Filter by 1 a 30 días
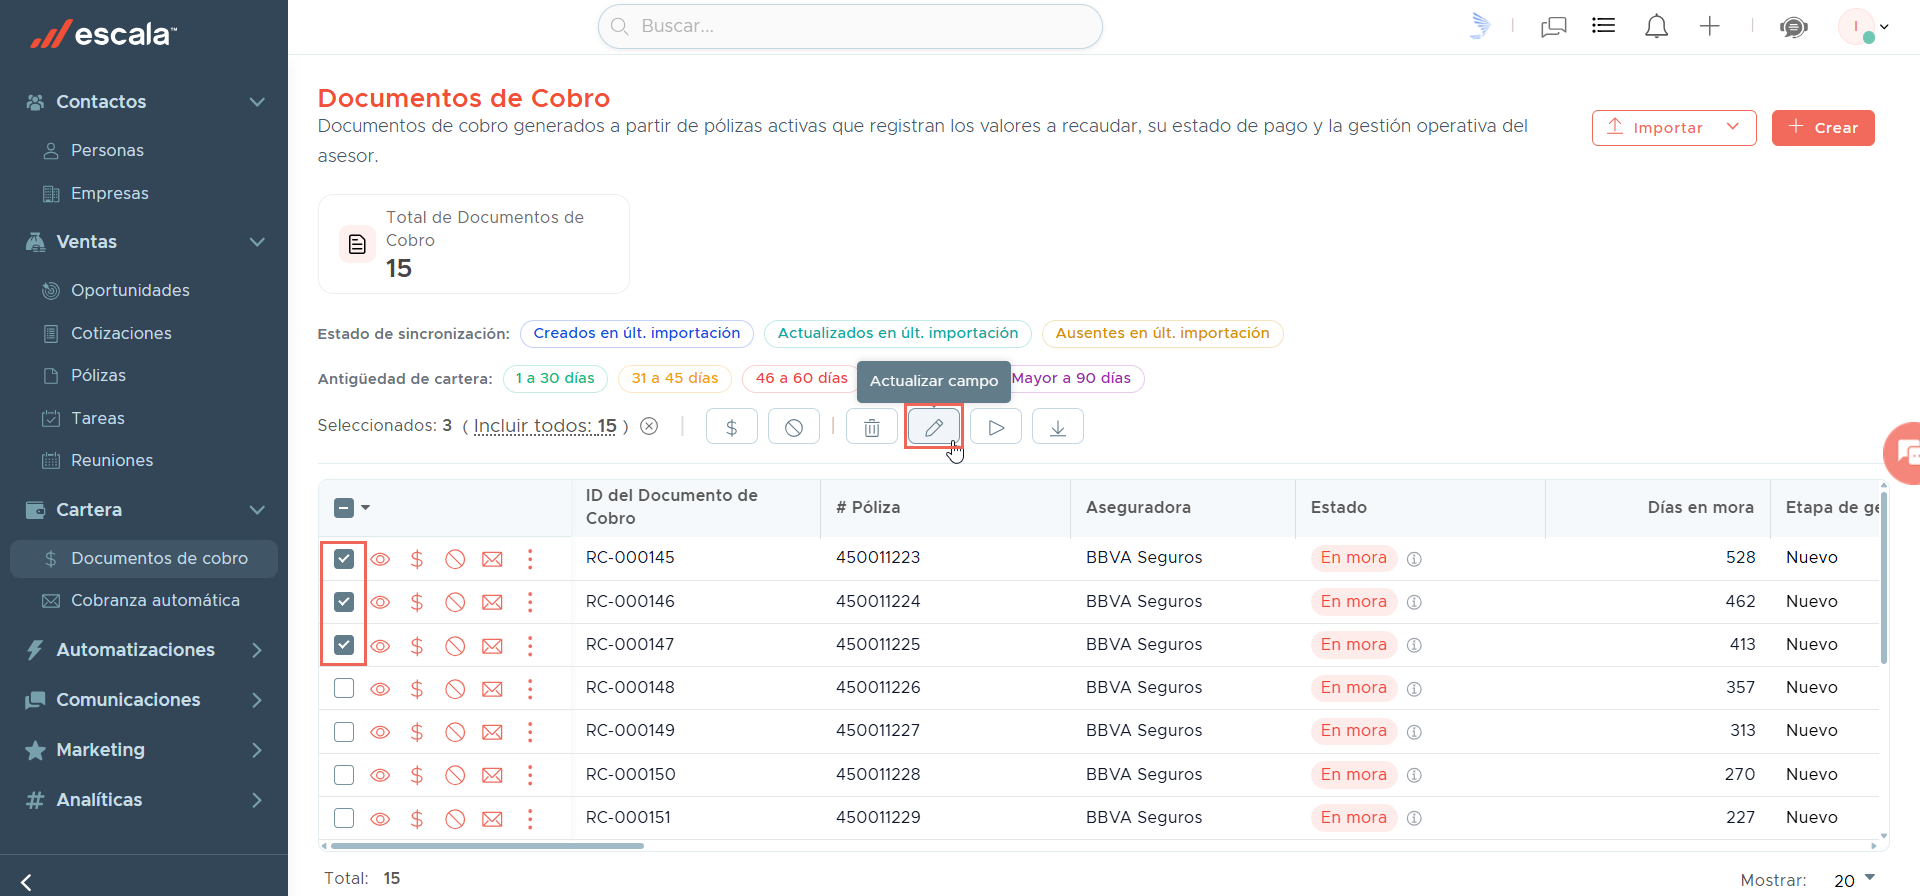The height and width of the screenshot is (896, 1920). [555, 379]
